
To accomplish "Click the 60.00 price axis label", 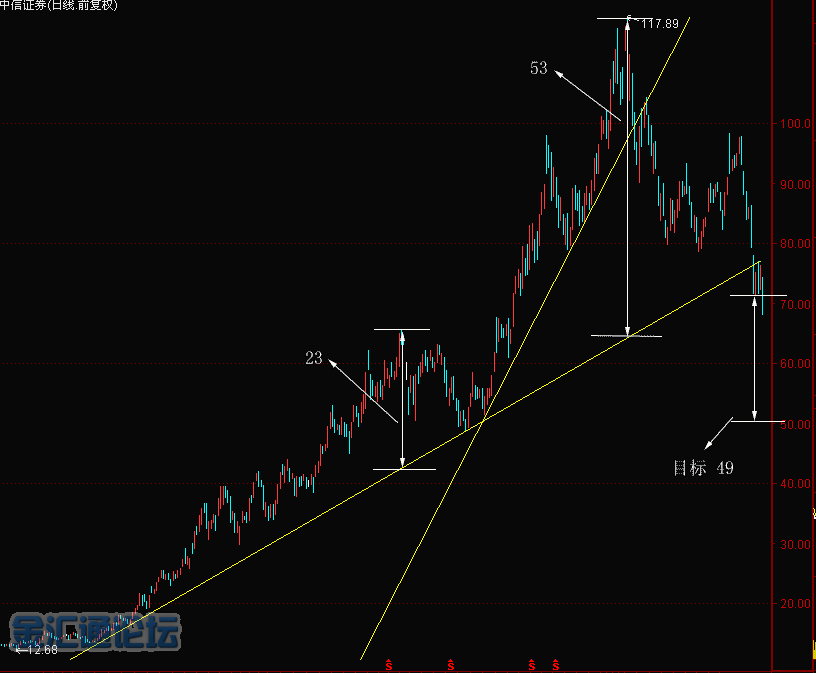I will [795, 364].
